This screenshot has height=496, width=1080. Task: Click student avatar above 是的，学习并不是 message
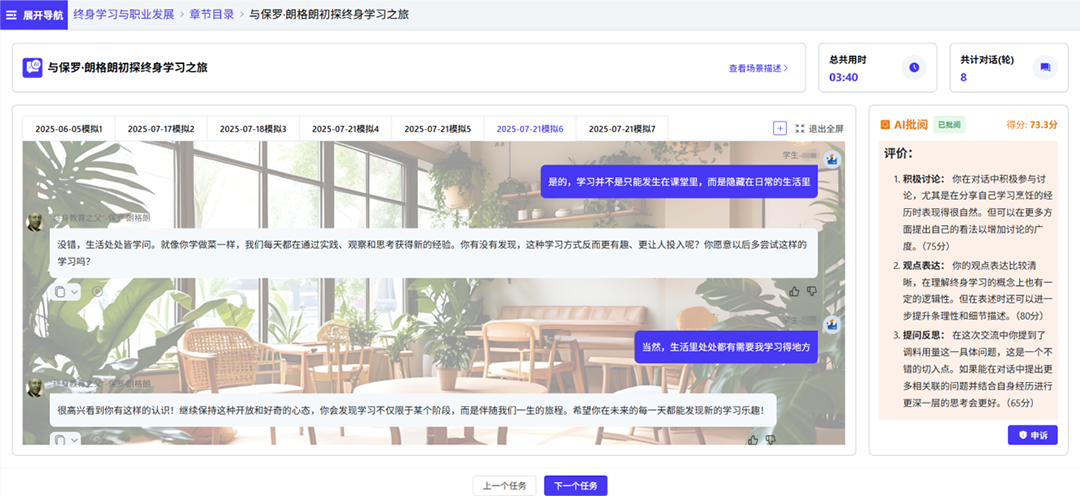click(x=832, y=159)
